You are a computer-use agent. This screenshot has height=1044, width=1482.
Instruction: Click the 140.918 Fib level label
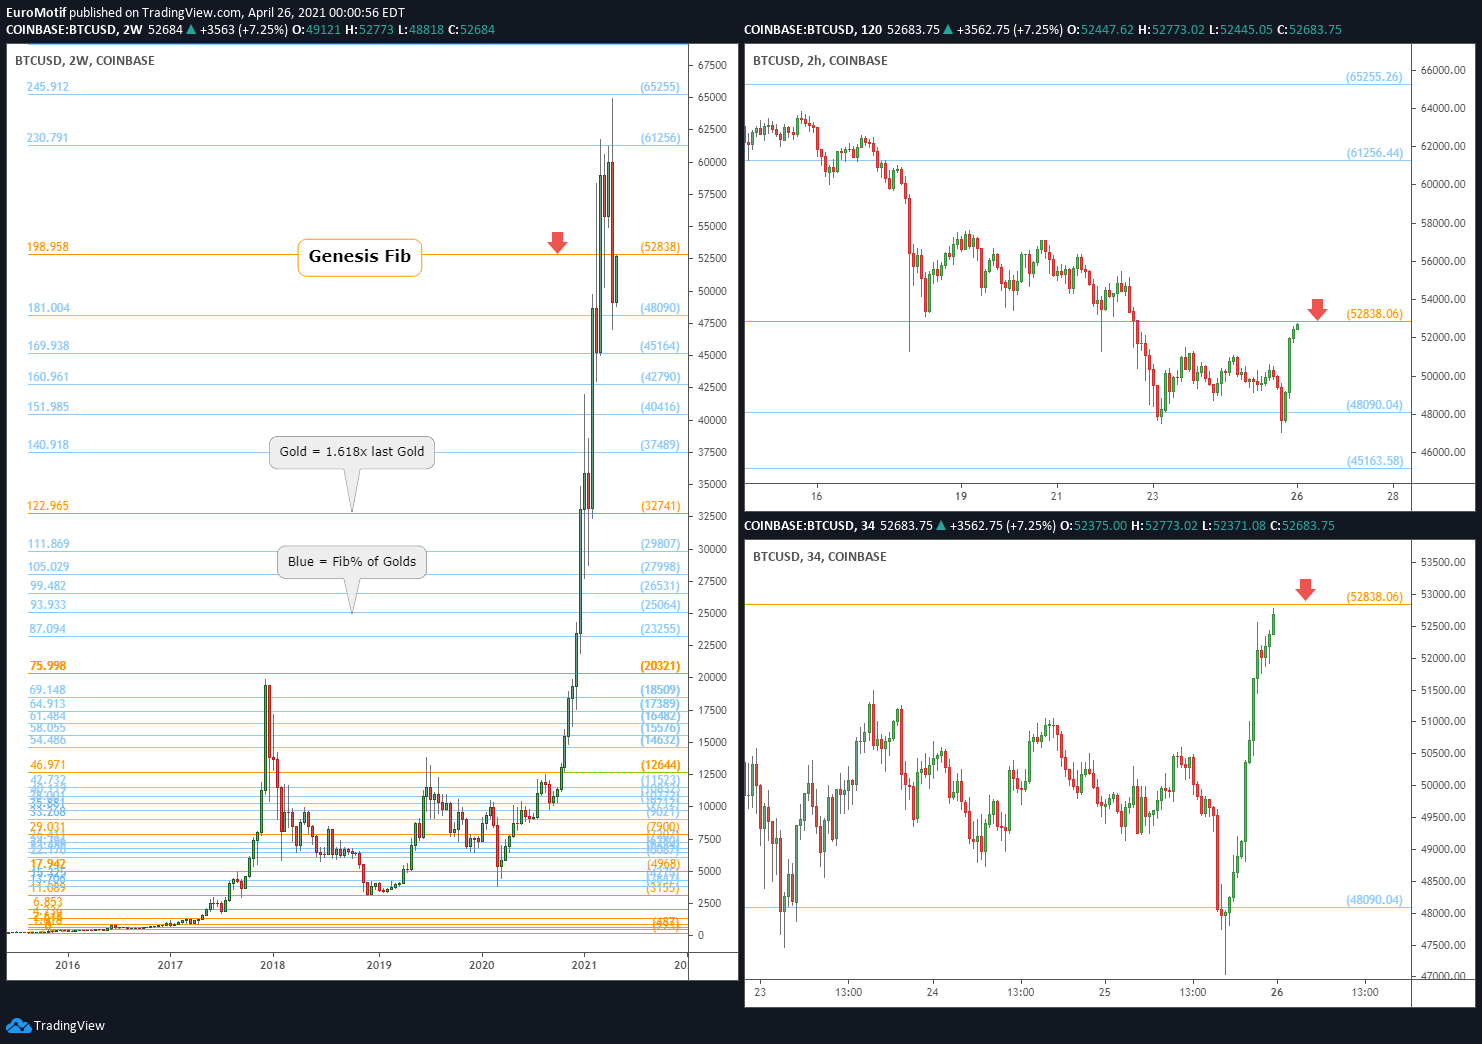[x=49, y=445]
